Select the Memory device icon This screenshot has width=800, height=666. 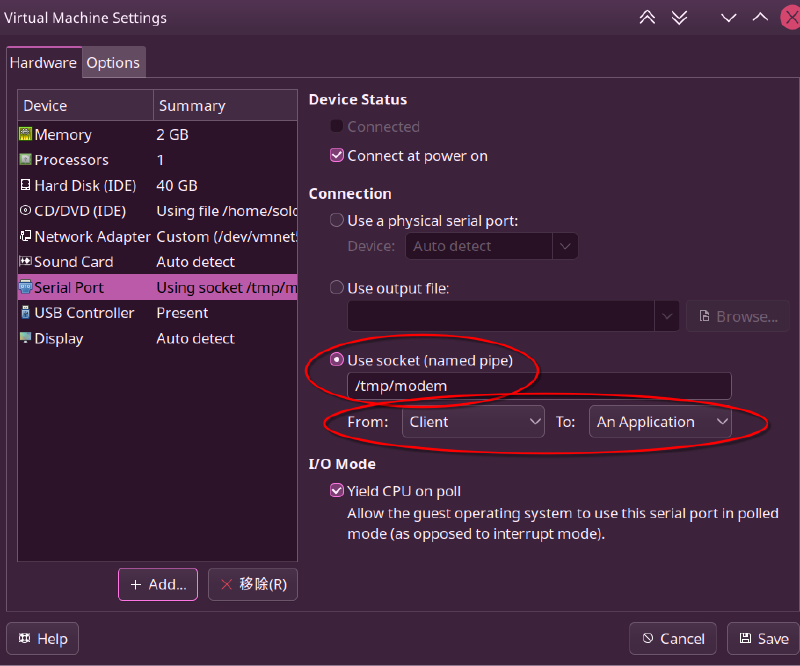(x=26, y=134)
